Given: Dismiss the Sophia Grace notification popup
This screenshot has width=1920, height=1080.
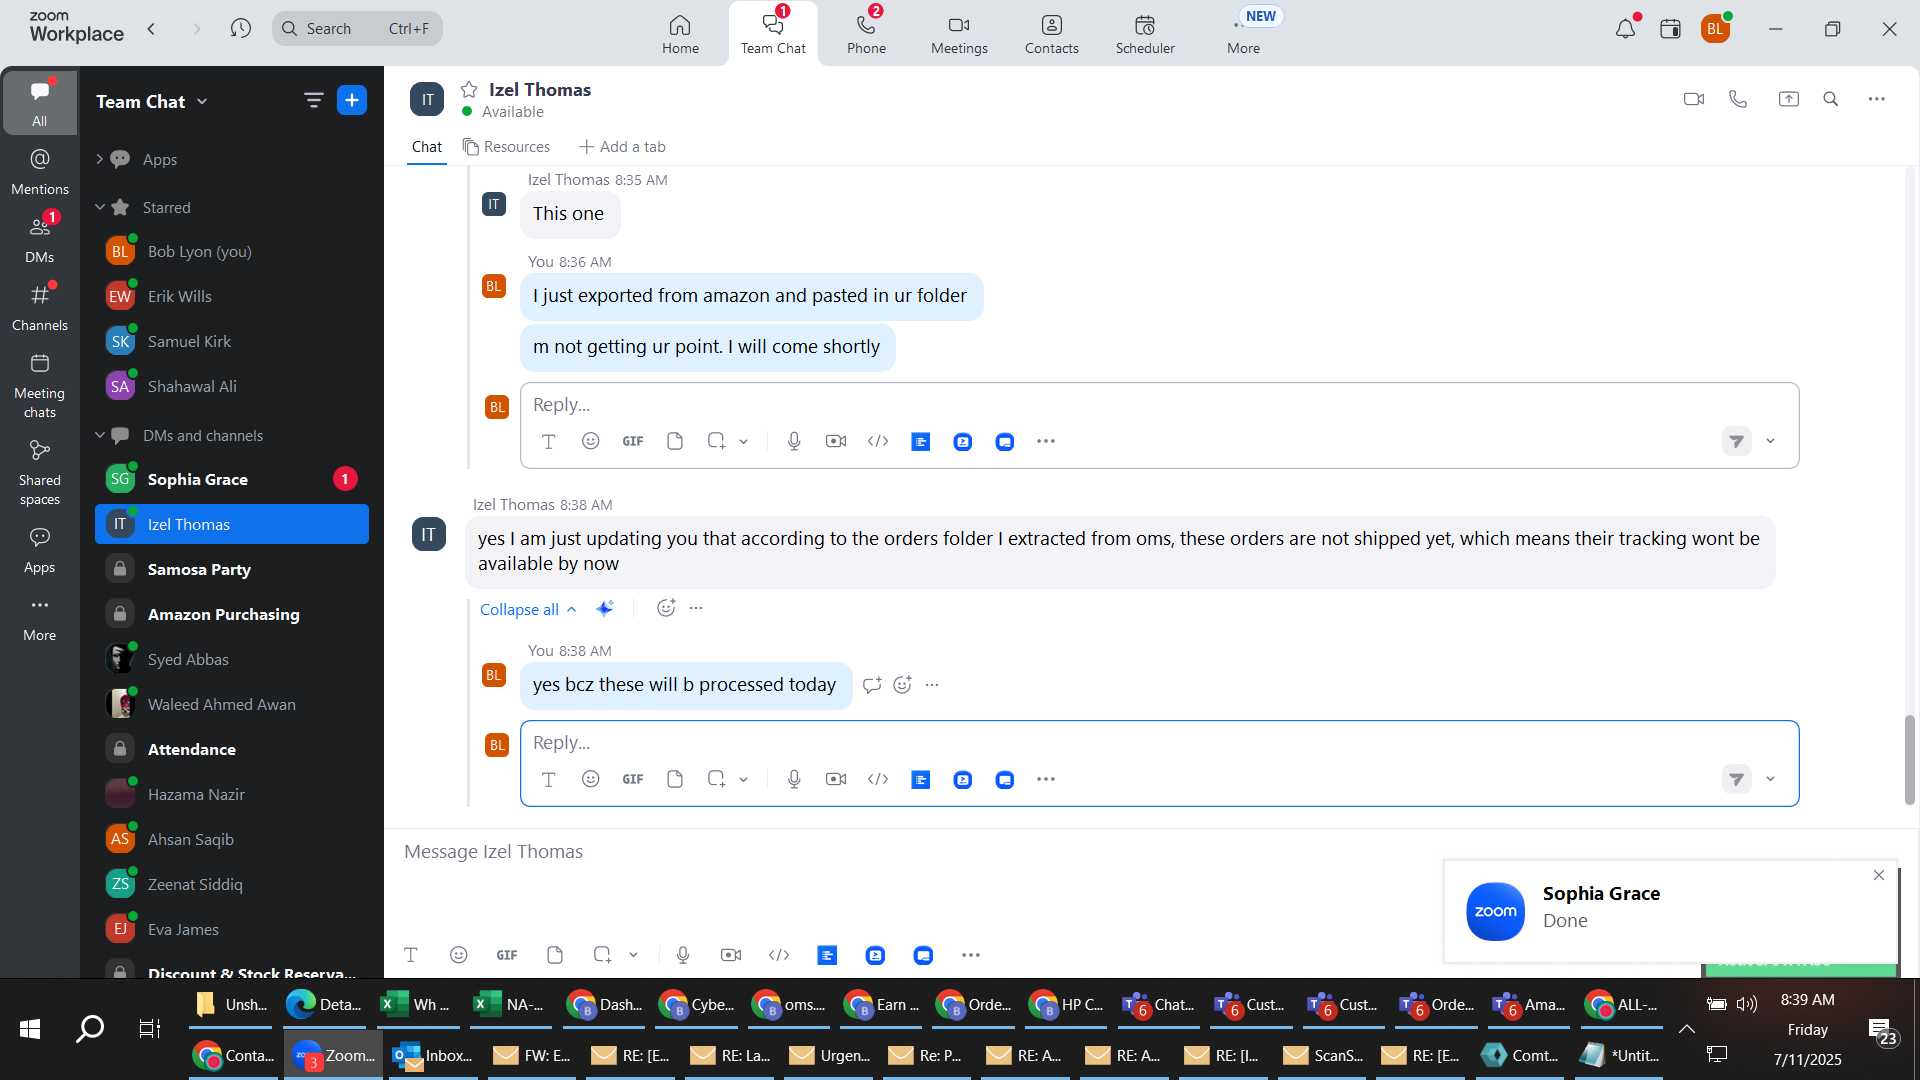Looking at the screenshot, I should (1878, 875).
